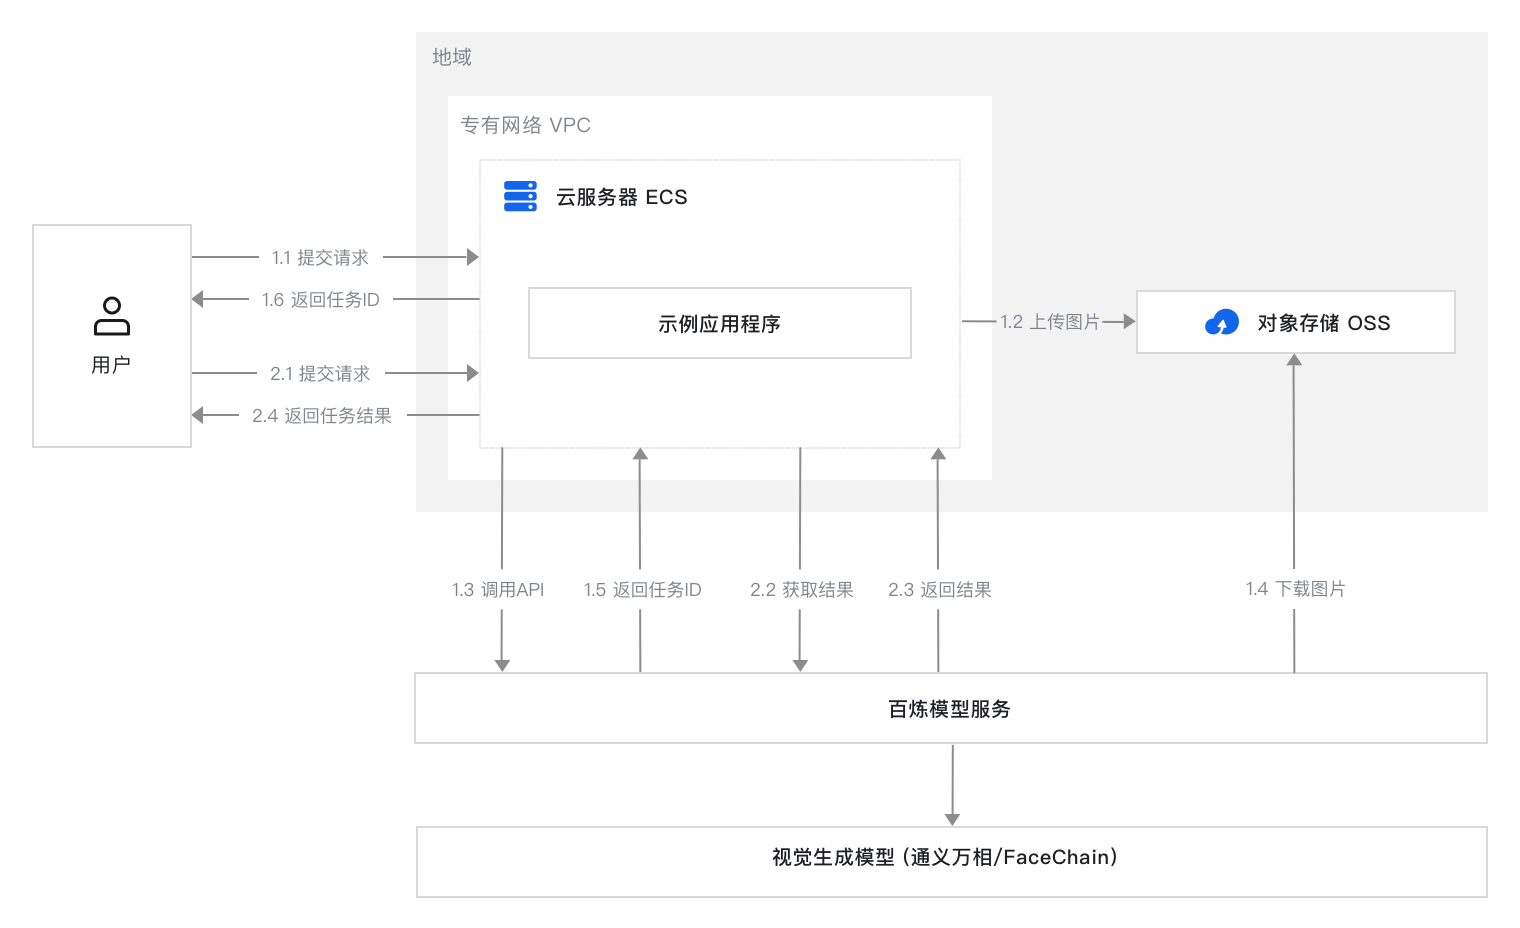Select the 对象存储 OSS box
This screenshot has width=1520, height=928.
(x=1296, y=322)
